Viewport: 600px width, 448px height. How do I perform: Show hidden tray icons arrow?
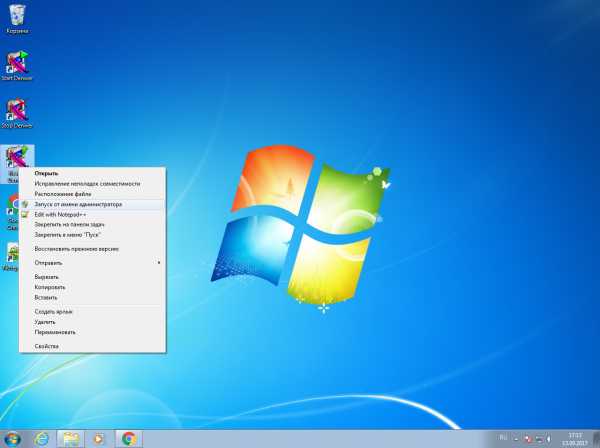click(515, 438)
